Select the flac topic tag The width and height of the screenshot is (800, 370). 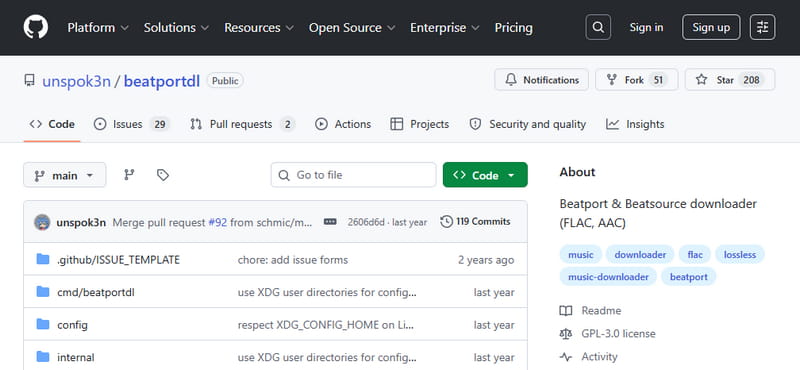point(695,254)
